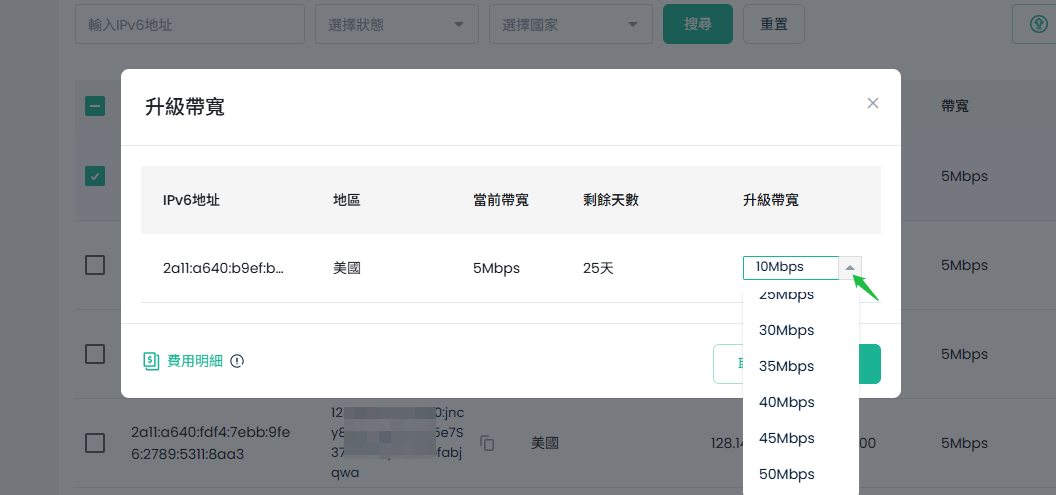The width and height of the screenshot is (1056, 495).
Task: Open the 費用明細 fee details link
Action: 195,361
